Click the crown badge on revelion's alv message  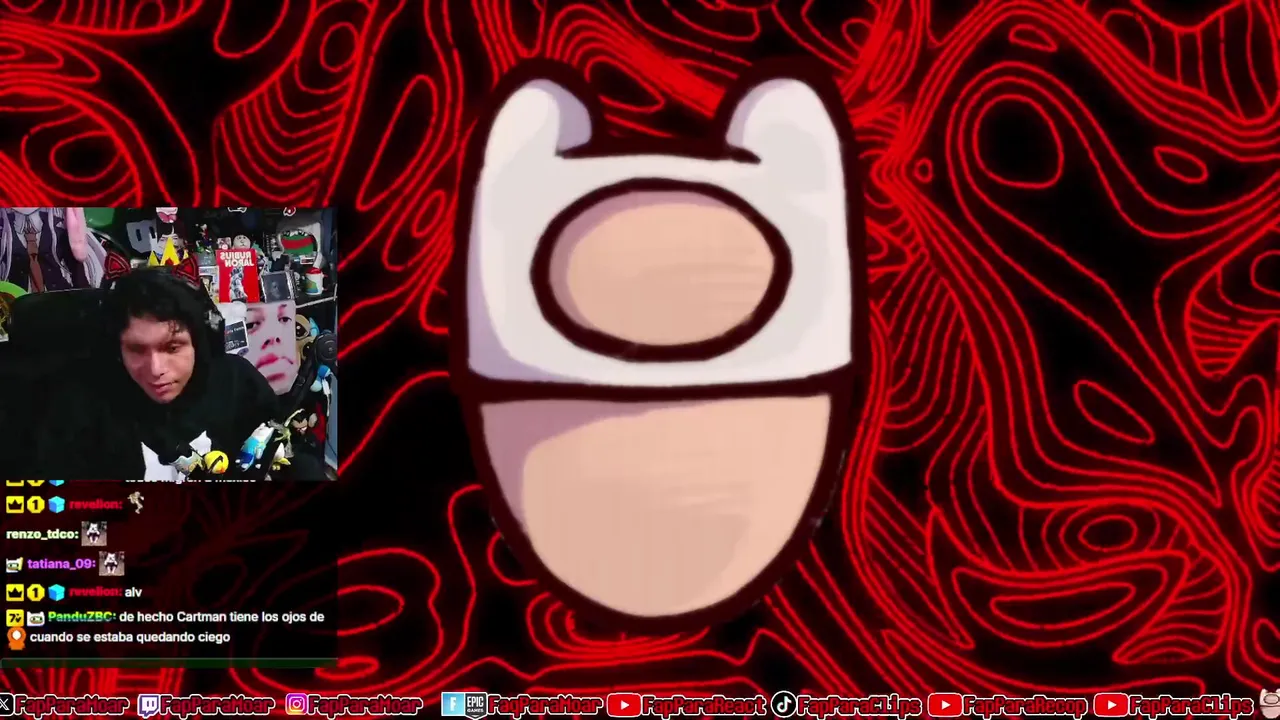pos(14,592)
